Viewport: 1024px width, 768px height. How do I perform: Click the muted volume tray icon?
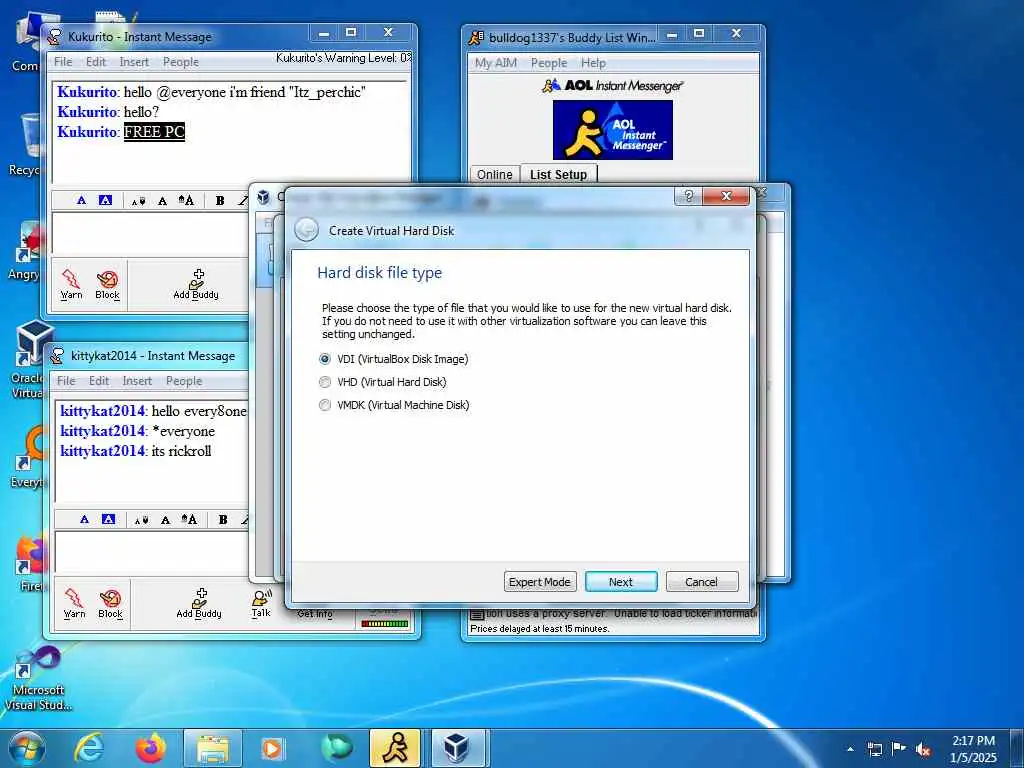click(x=923, y=749)
